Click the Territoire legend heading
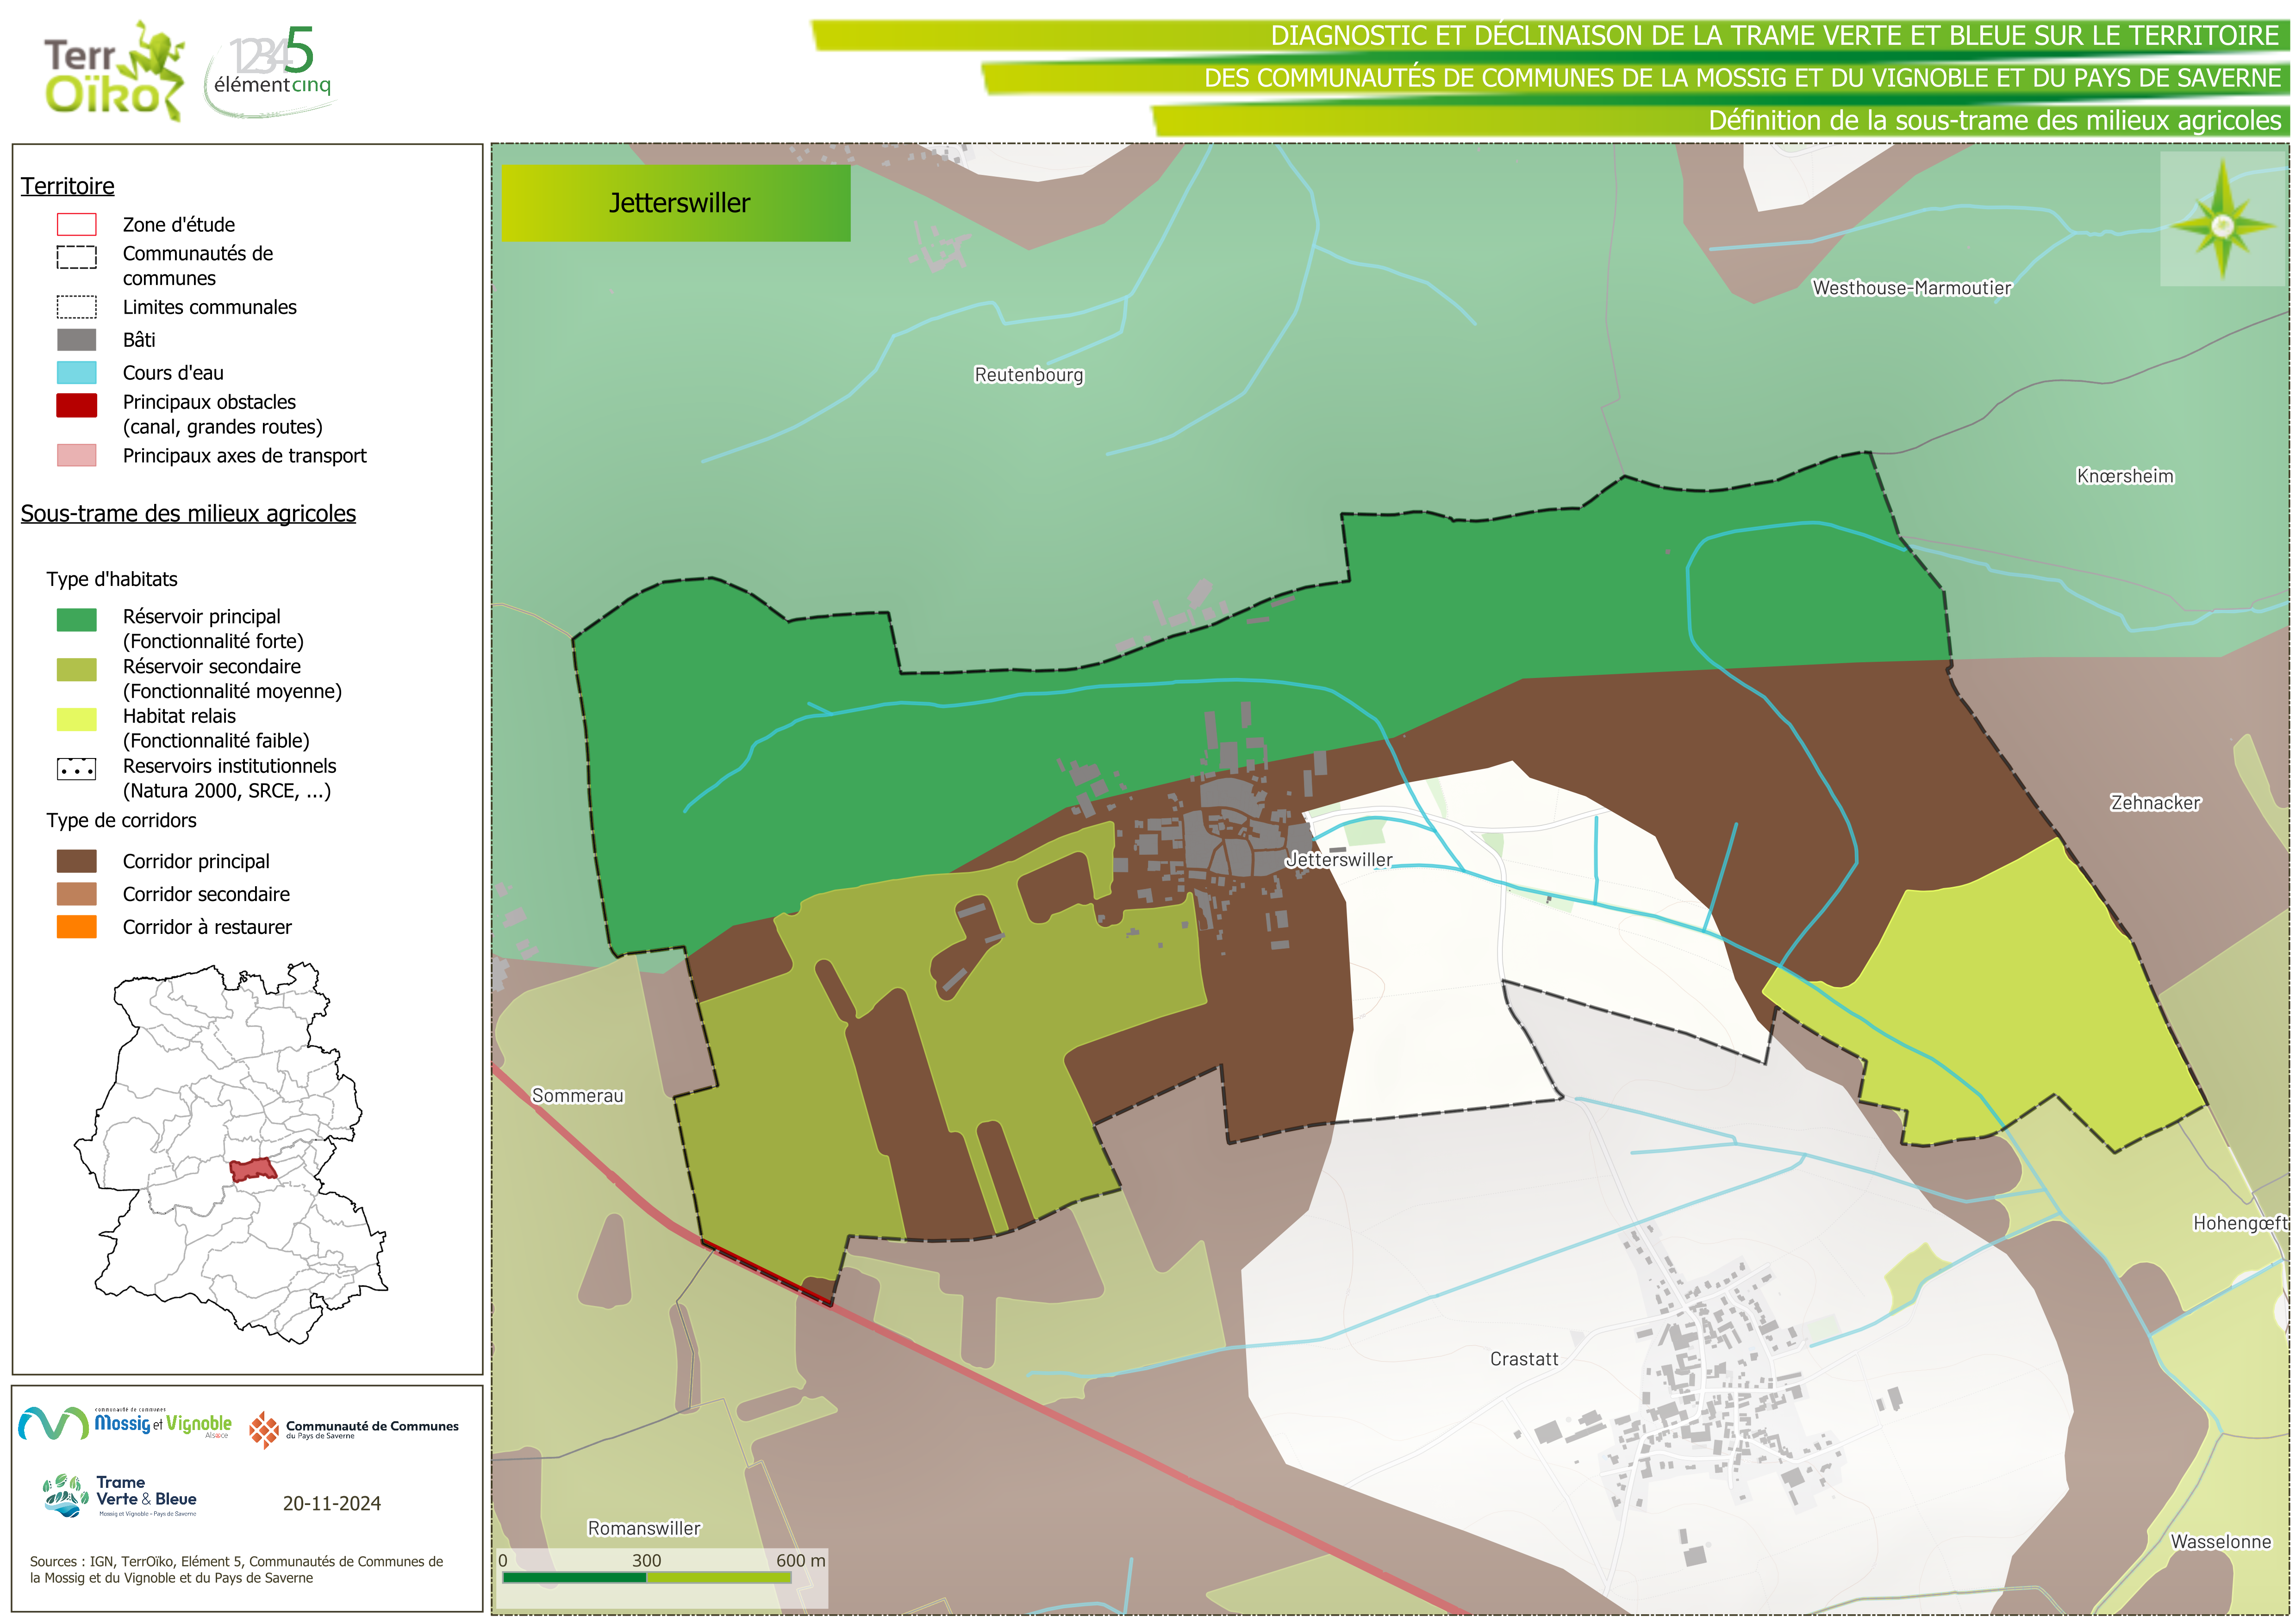Image resolution: width=2296 pixels, height=1623 pixels. tap(67, 186)
